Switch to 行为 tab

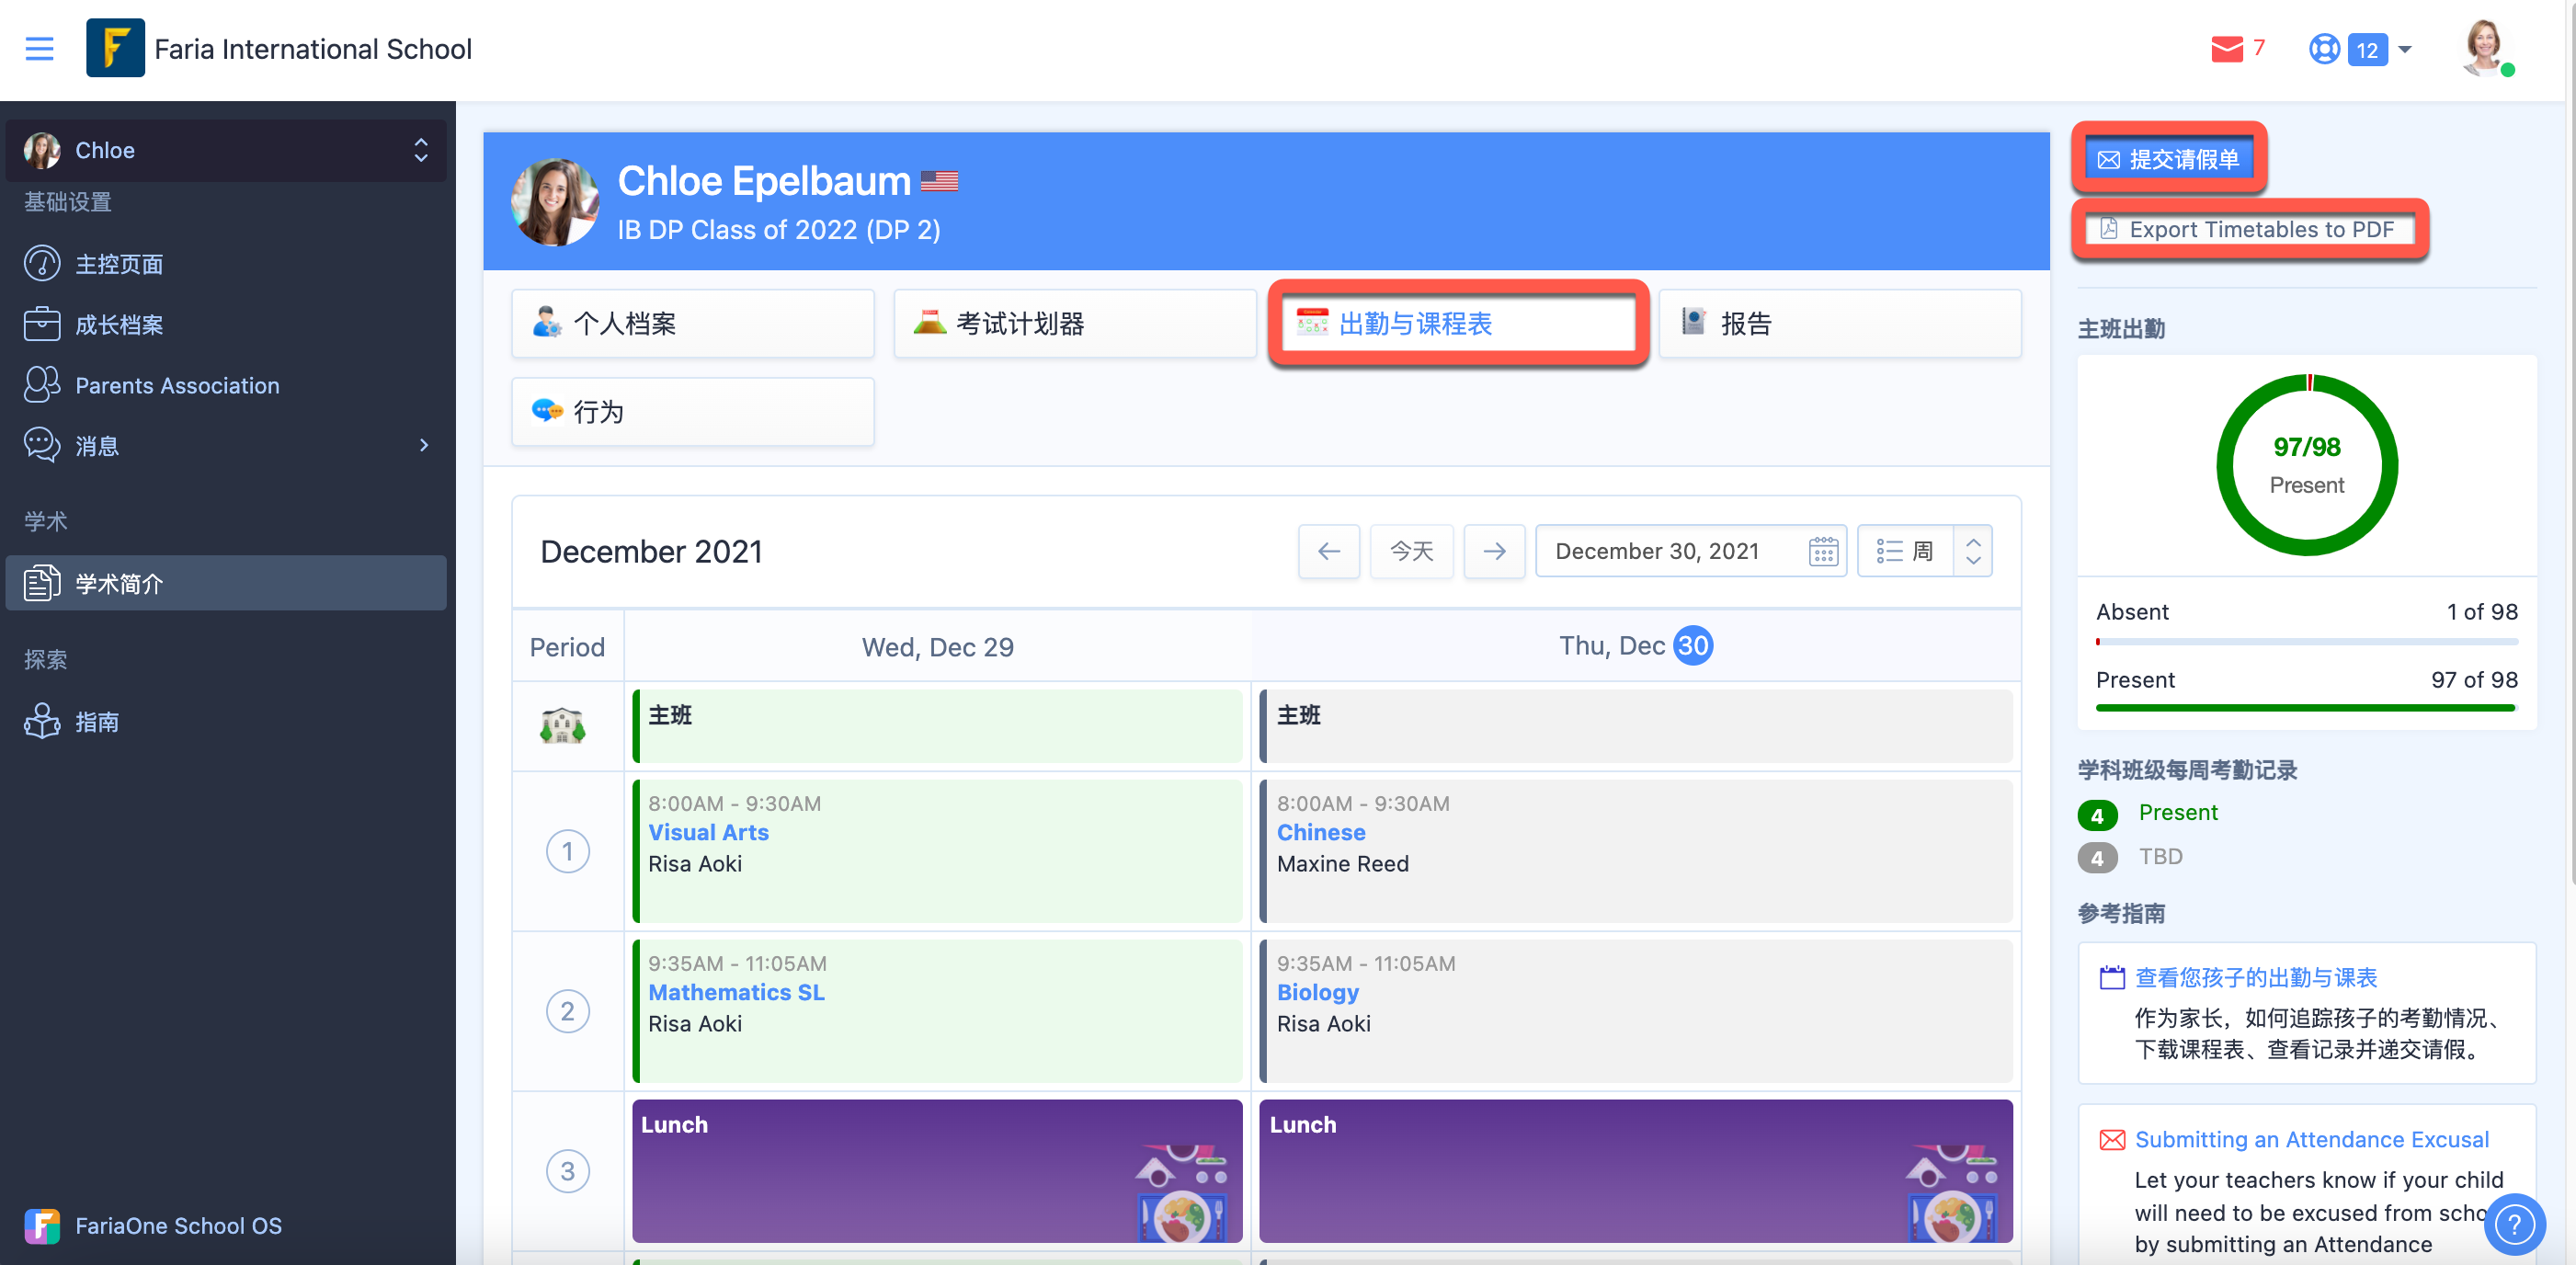(693, 411)
